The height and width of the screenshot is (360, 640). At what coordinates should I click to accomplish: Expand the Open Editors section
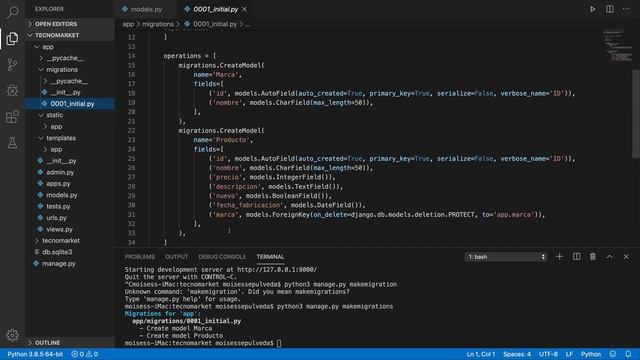tap(70, 24)
